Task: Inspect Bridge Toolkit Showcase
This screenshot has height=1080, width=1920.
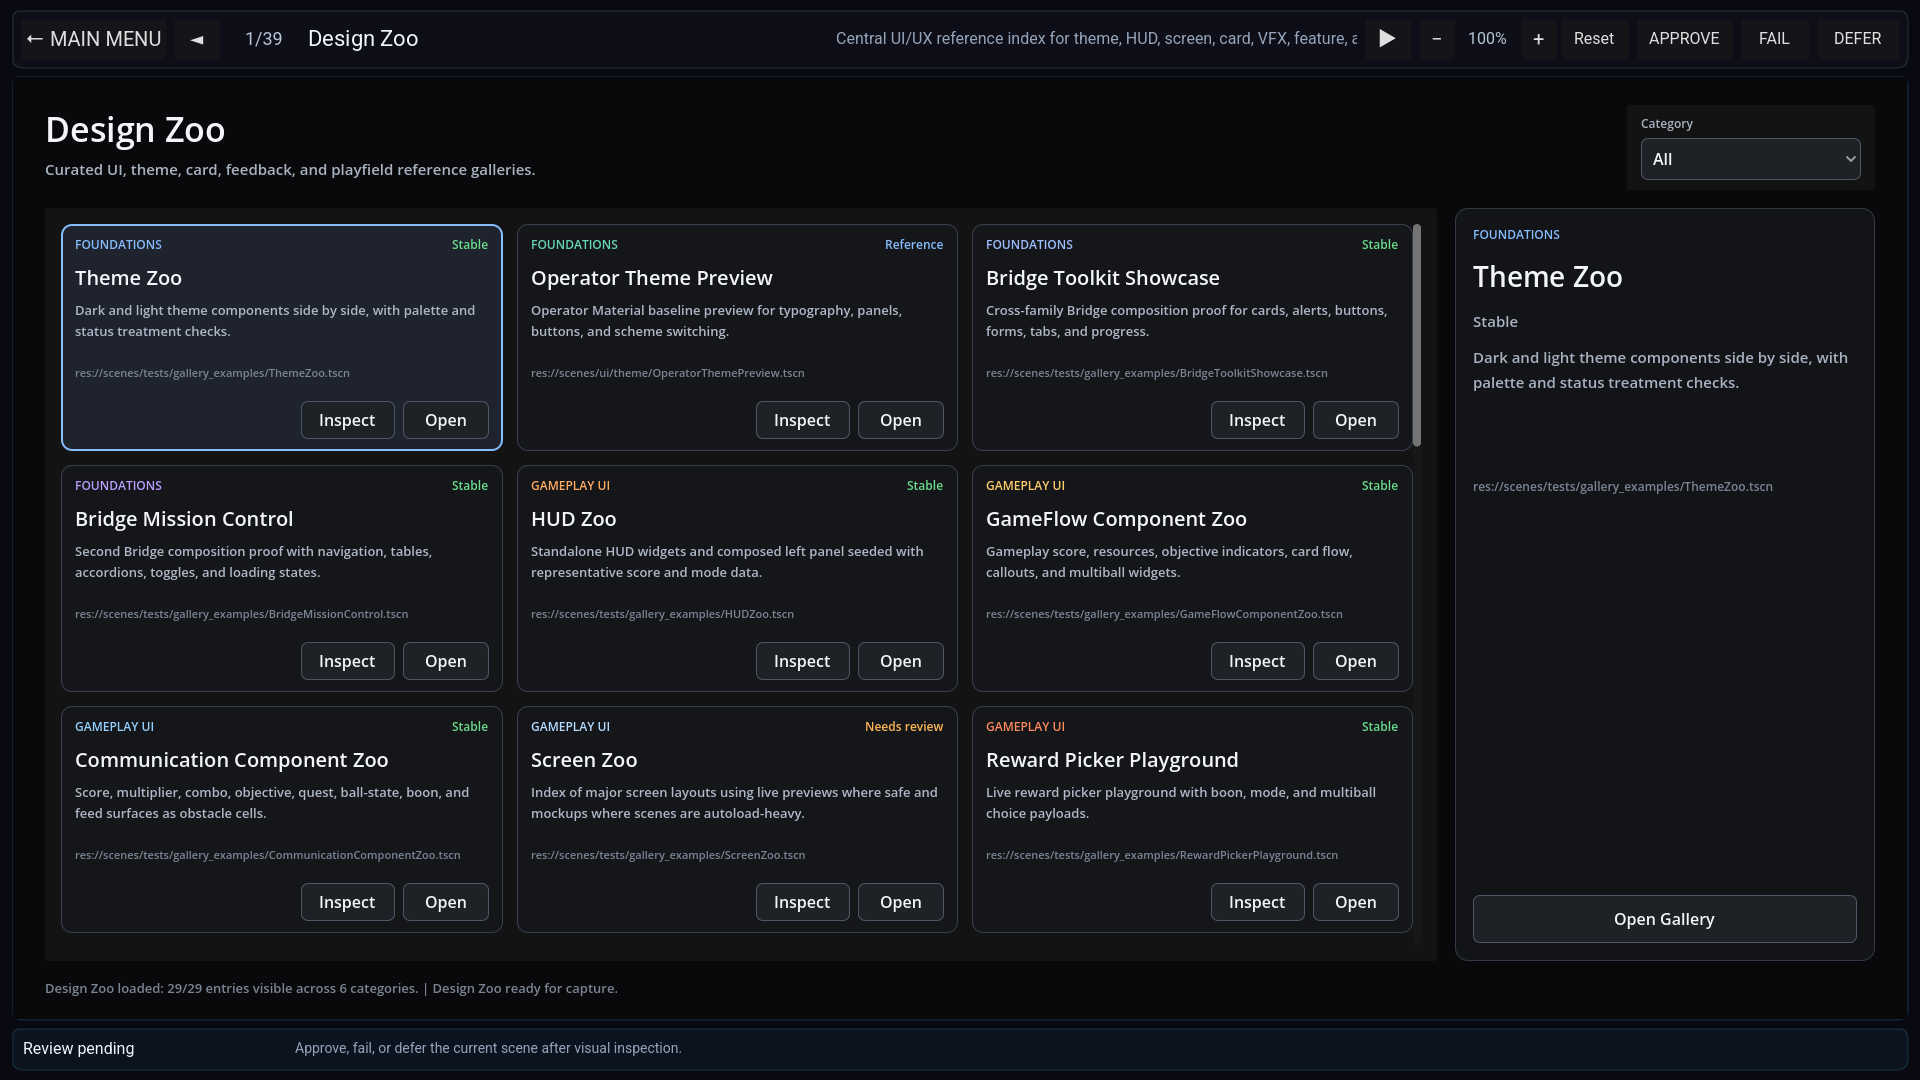Action: tap(1257, 420)
